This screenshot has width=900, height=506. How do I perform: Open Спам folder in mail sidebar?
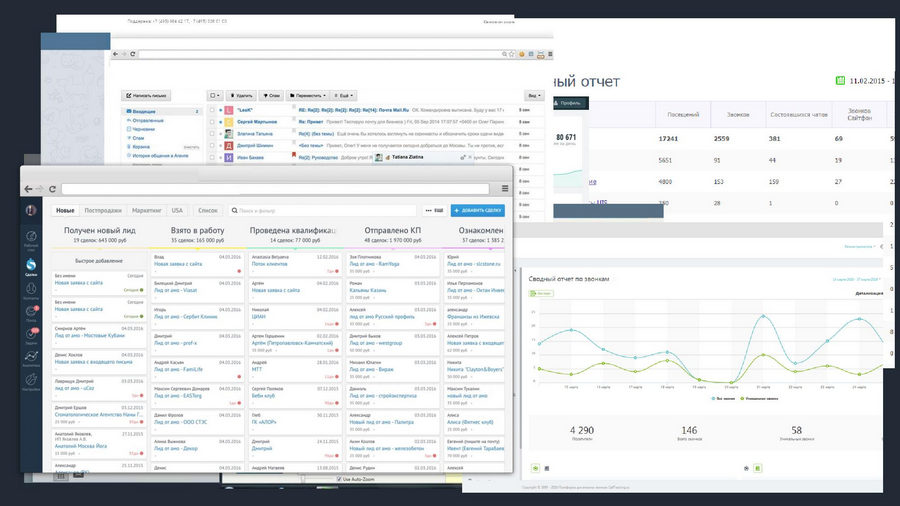pyautogui.click(x=138, y=138)
